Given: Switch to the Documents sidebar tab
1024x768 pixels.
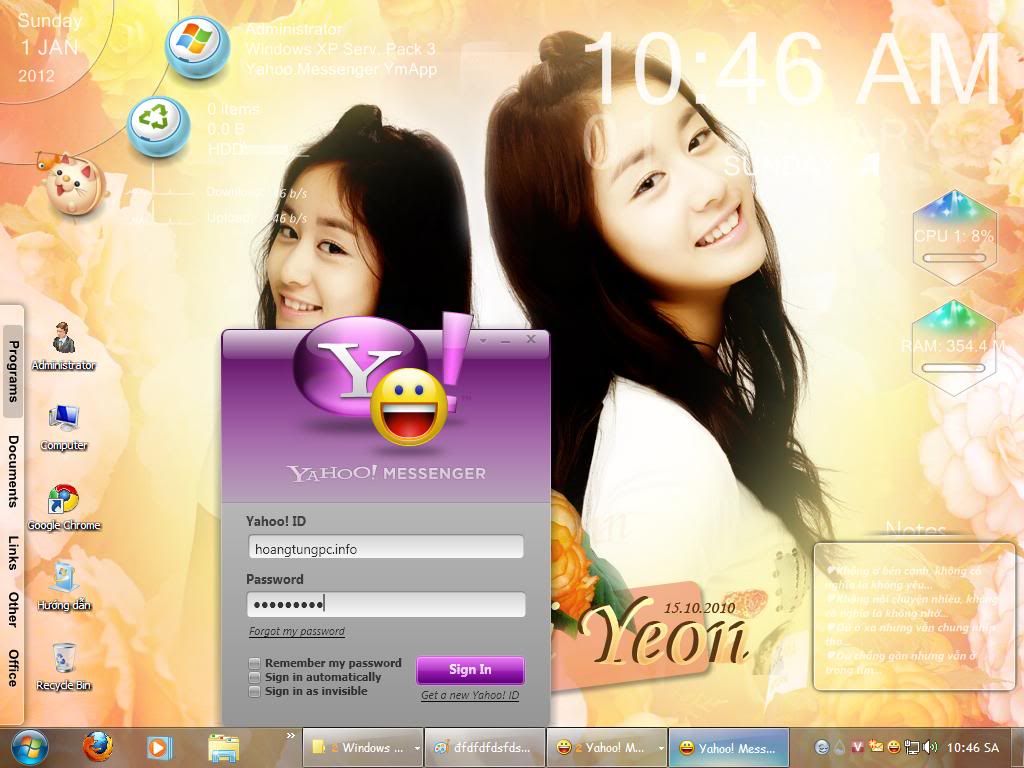Looking at the screenshot, I should click(x=13, y=471).
